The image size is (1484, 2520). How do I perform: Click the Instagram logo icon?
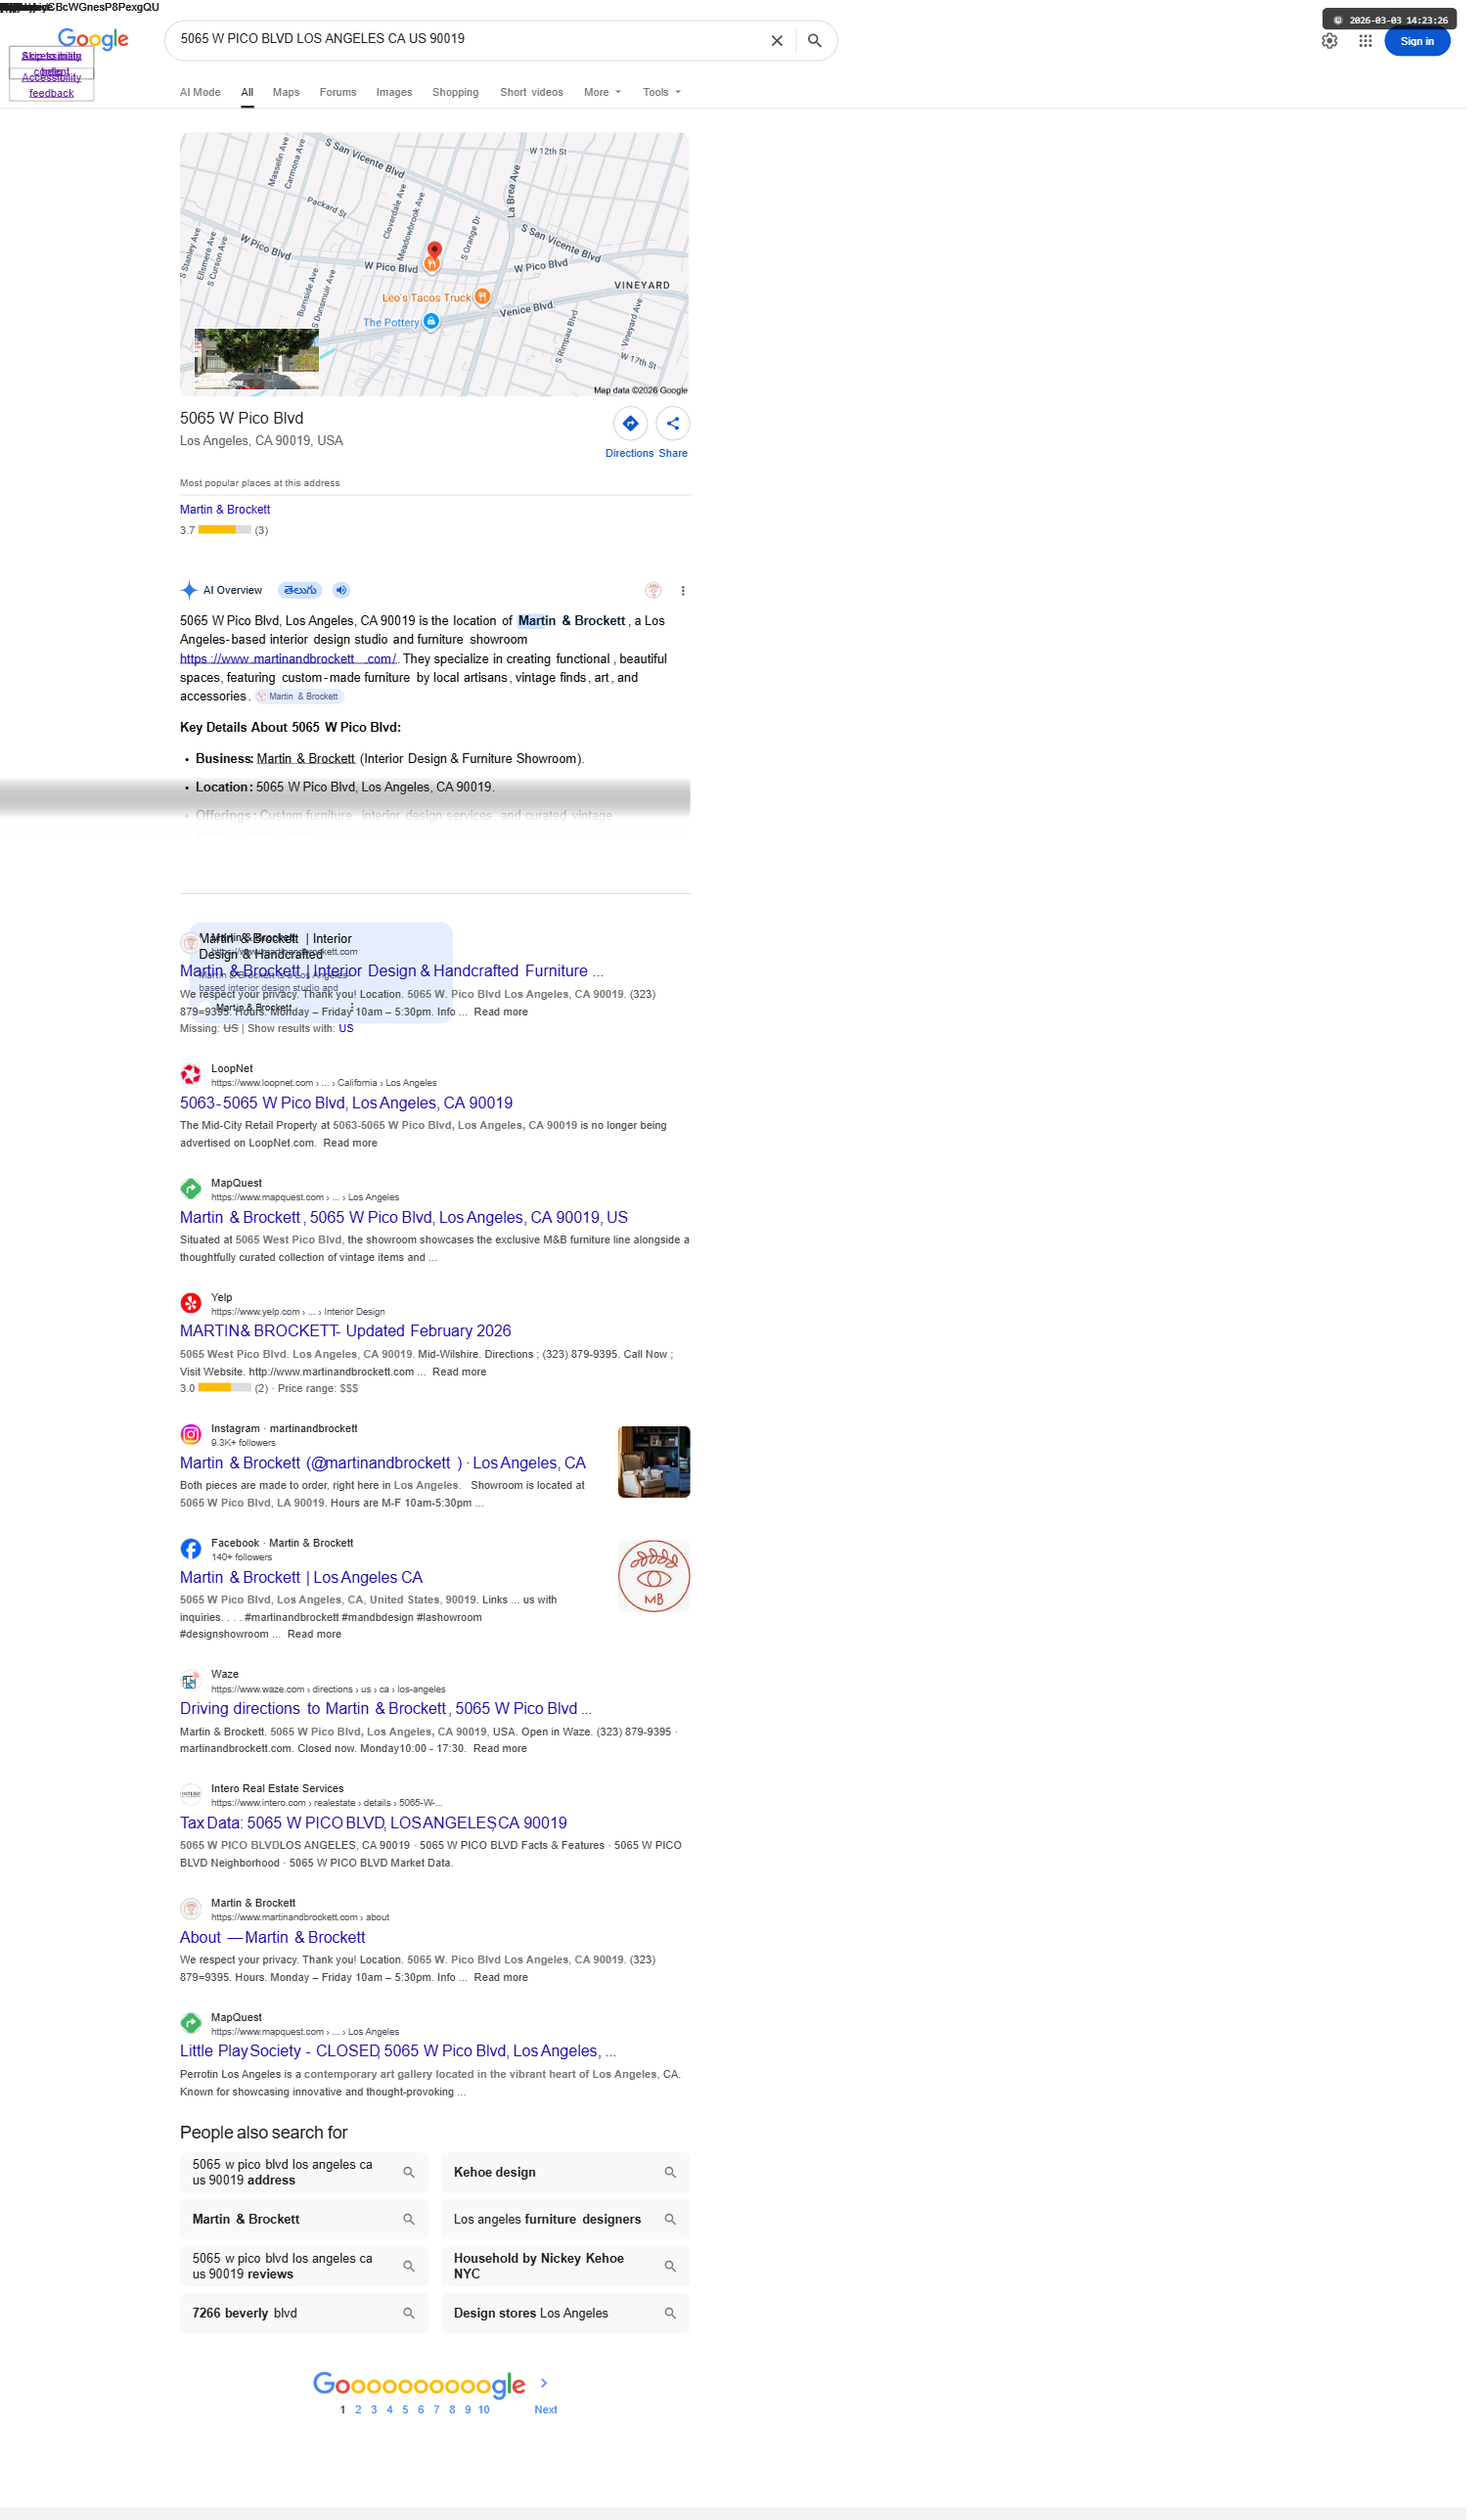click(192, 1450)
